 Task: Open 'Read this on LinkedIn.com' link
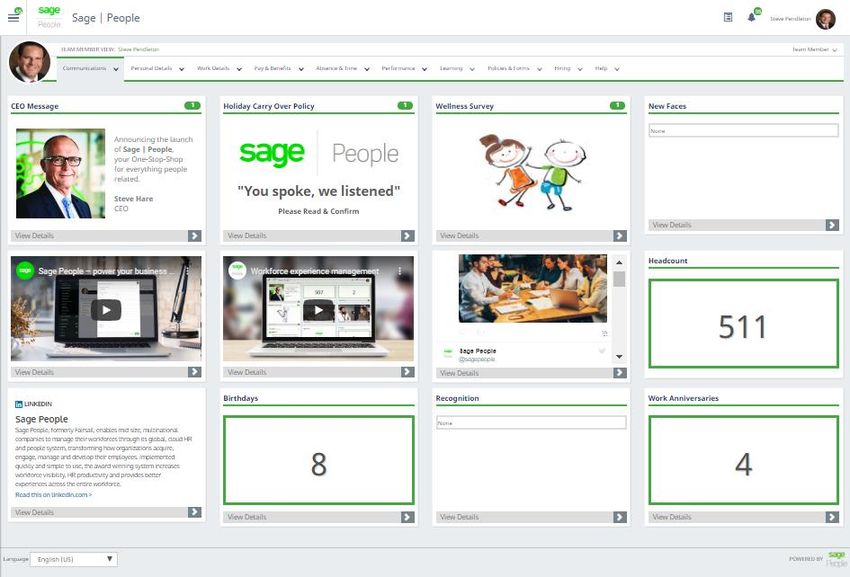tap(54, 495)
